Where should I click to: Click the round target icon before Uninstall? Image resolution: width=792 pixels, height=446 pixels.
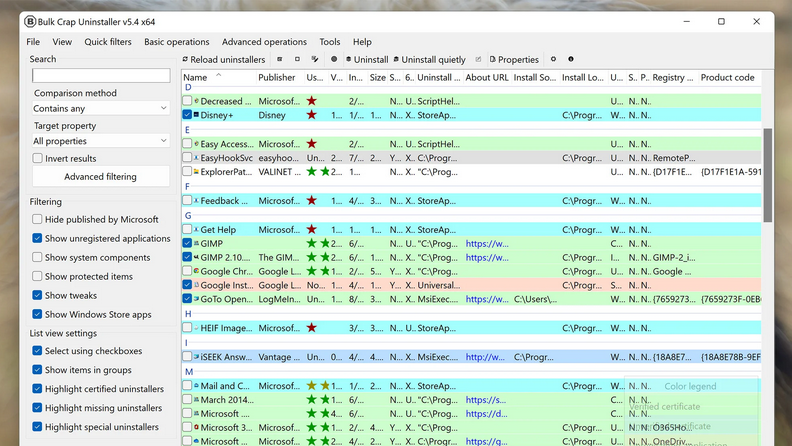coord(334,59)
